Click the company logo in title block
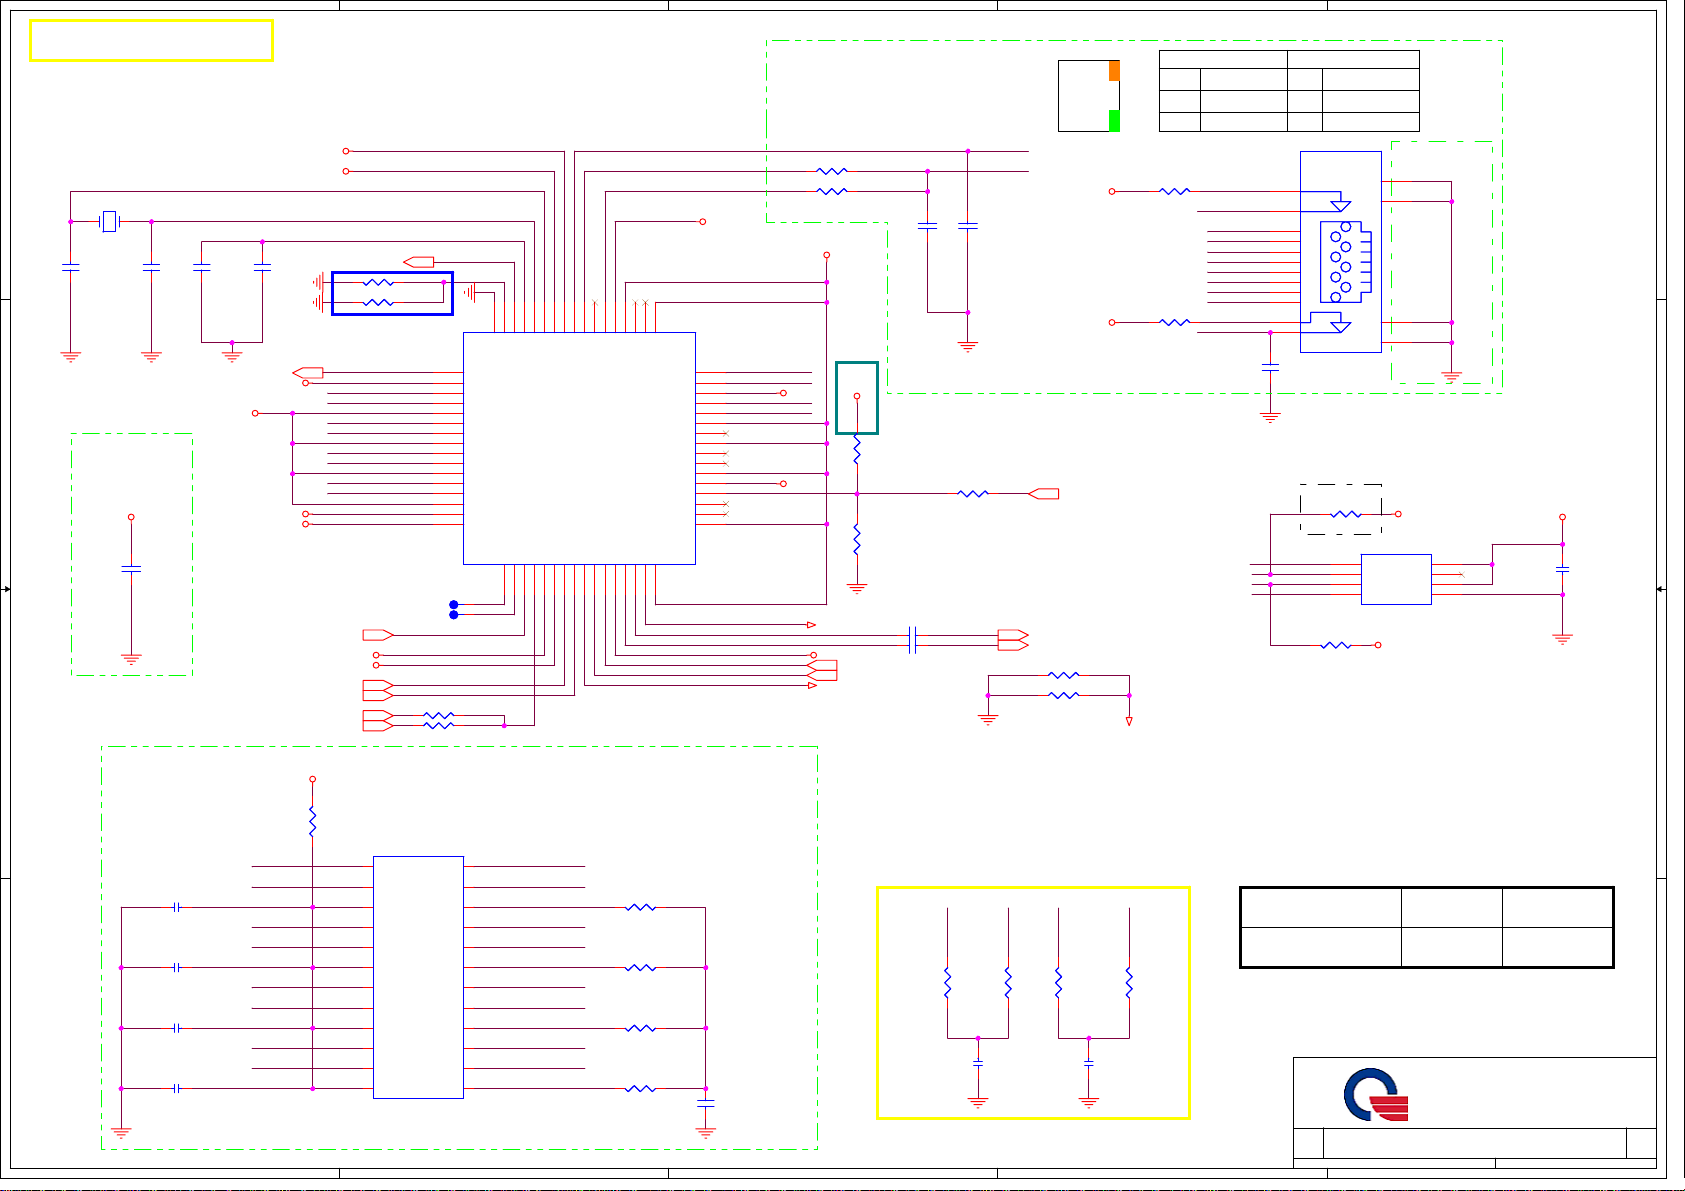Image resolution: width=1685 pixels, height=1191 pixels. tap(1376, 1095)
